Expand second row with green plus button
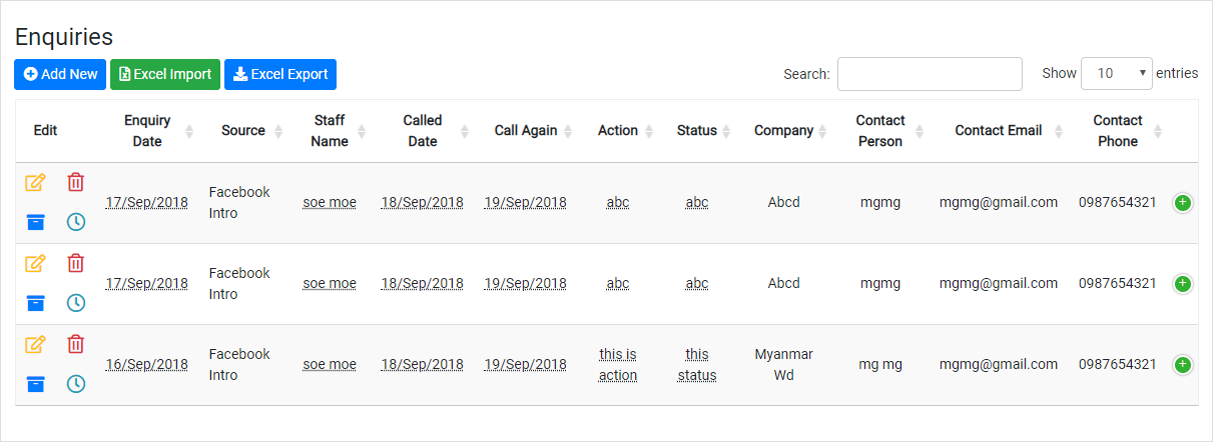 coord(1183,284)
